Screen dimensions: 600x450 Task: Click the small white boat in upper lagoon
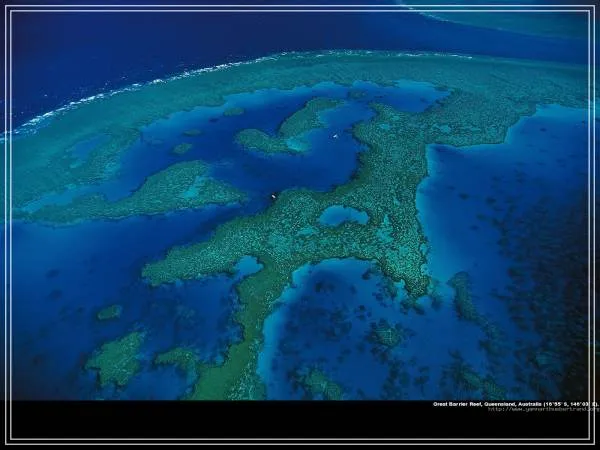pyautogui.click(x=335, y=136)
